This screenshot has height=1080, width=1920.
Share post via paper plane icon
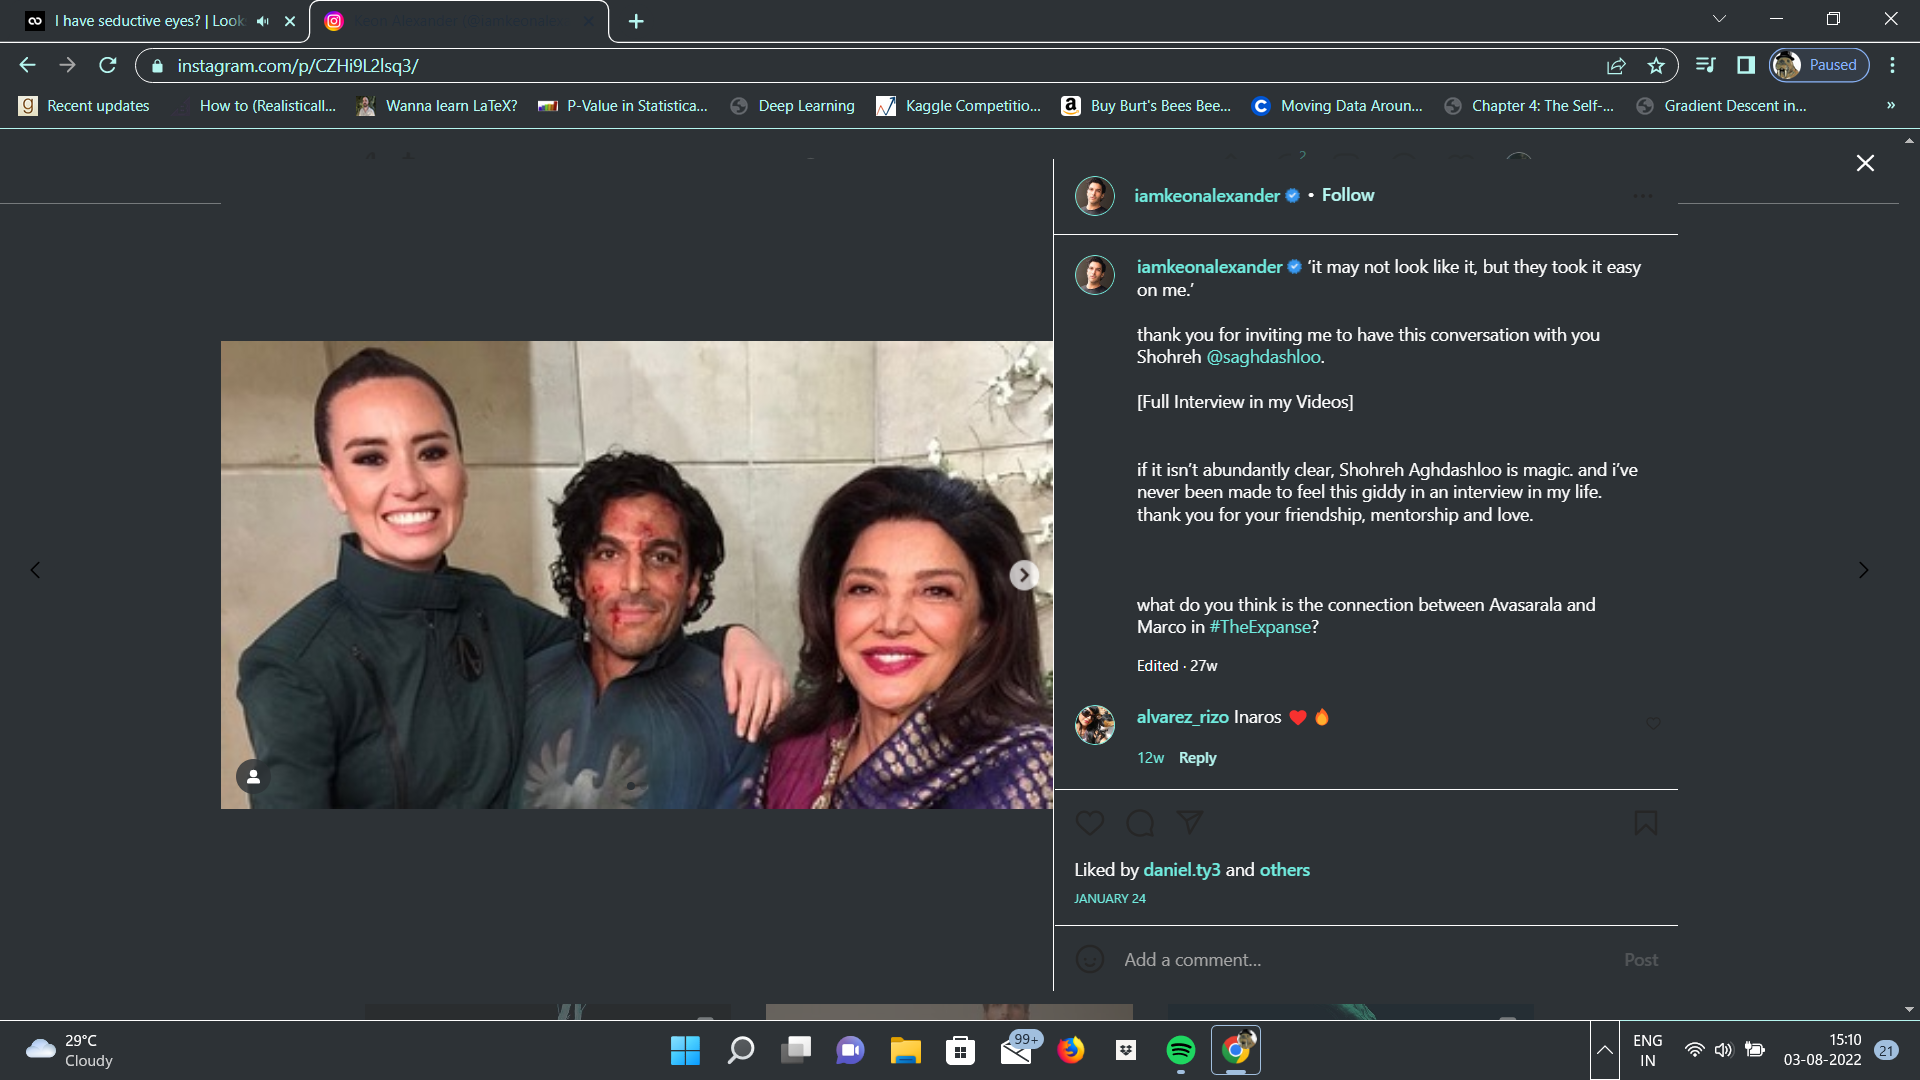click(1190, 822)
